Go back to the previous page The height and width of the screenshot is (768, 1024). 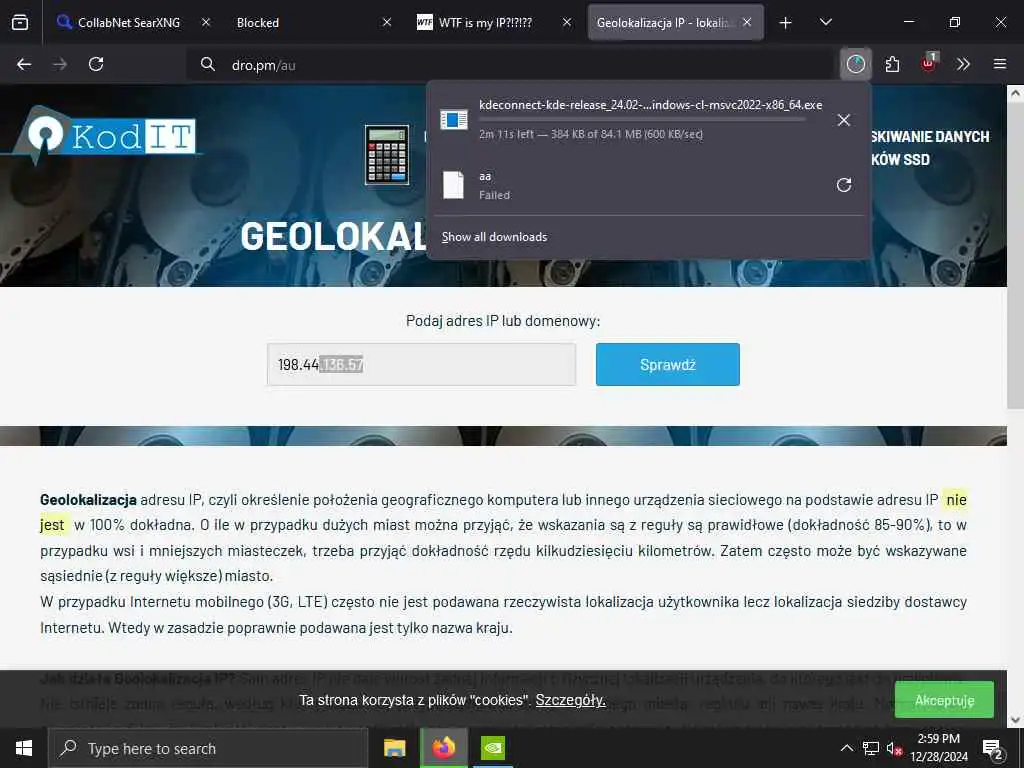24,64
